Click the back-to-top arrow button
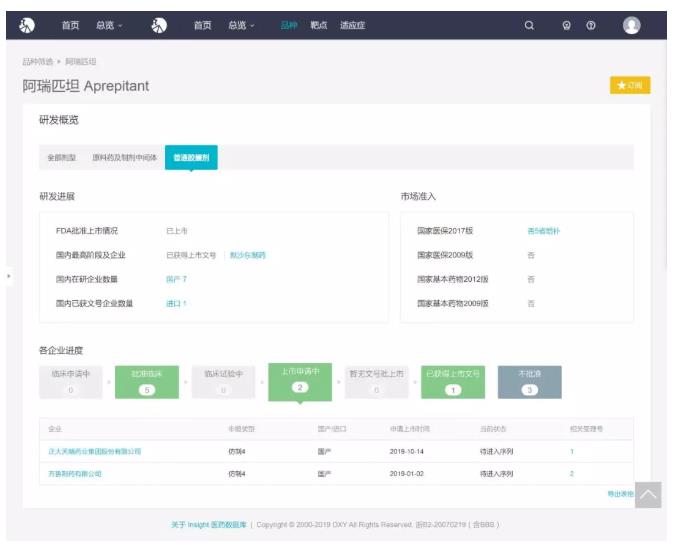The height and width of the screenshot is (555, 674). coord(648,494)
